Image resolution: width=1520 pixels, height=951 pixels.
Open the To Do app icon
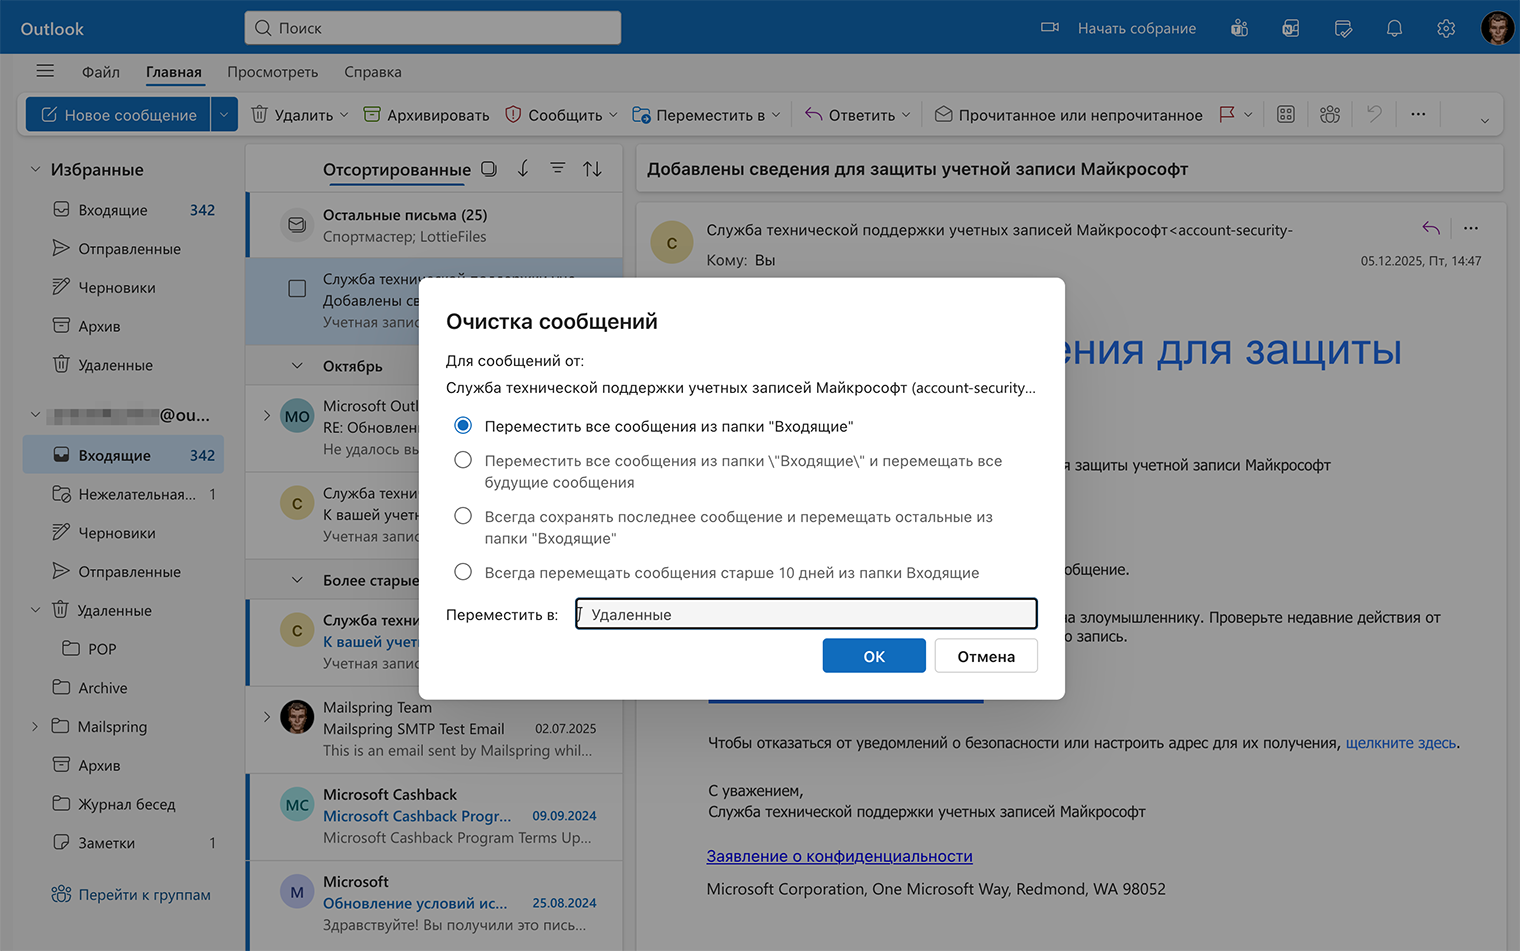(x=1343, y=27)
